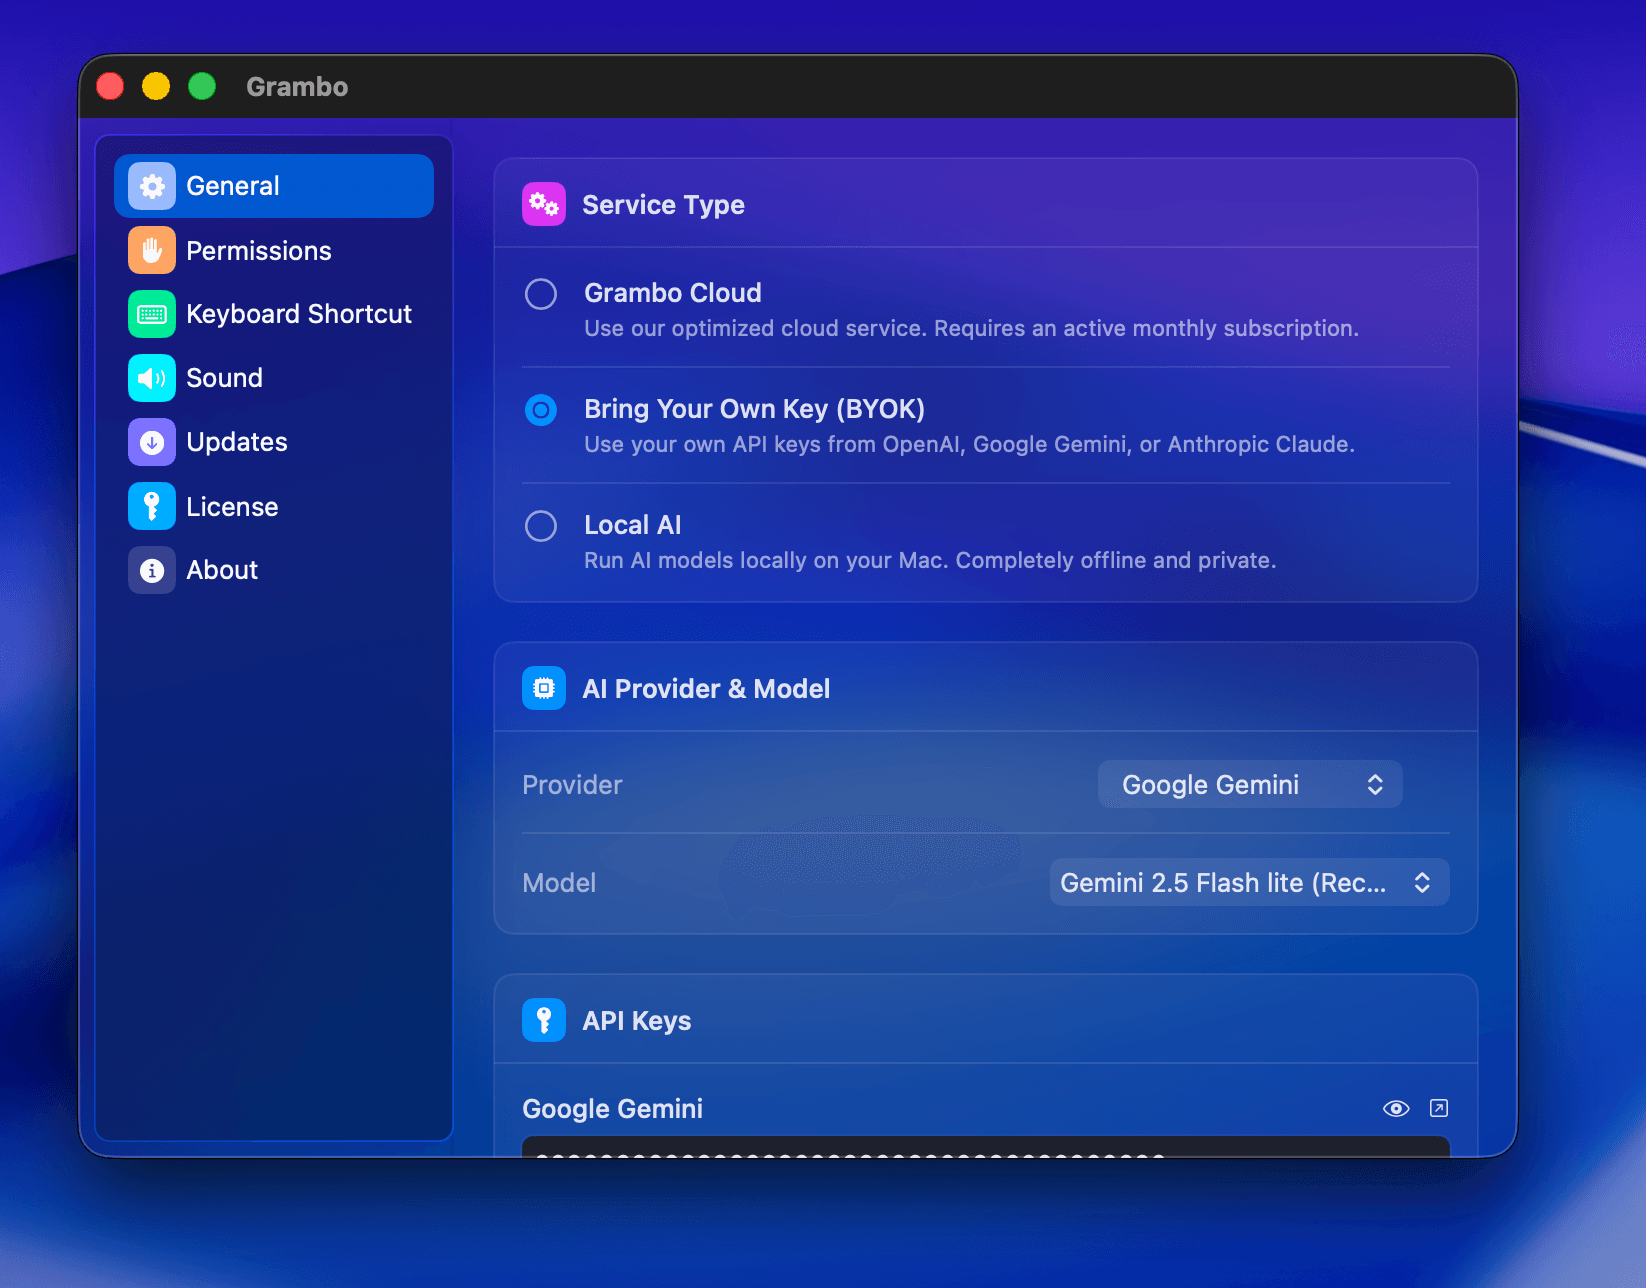
Task: Select Bring Your Own Key radio button
Action: [x=541, y=410]
